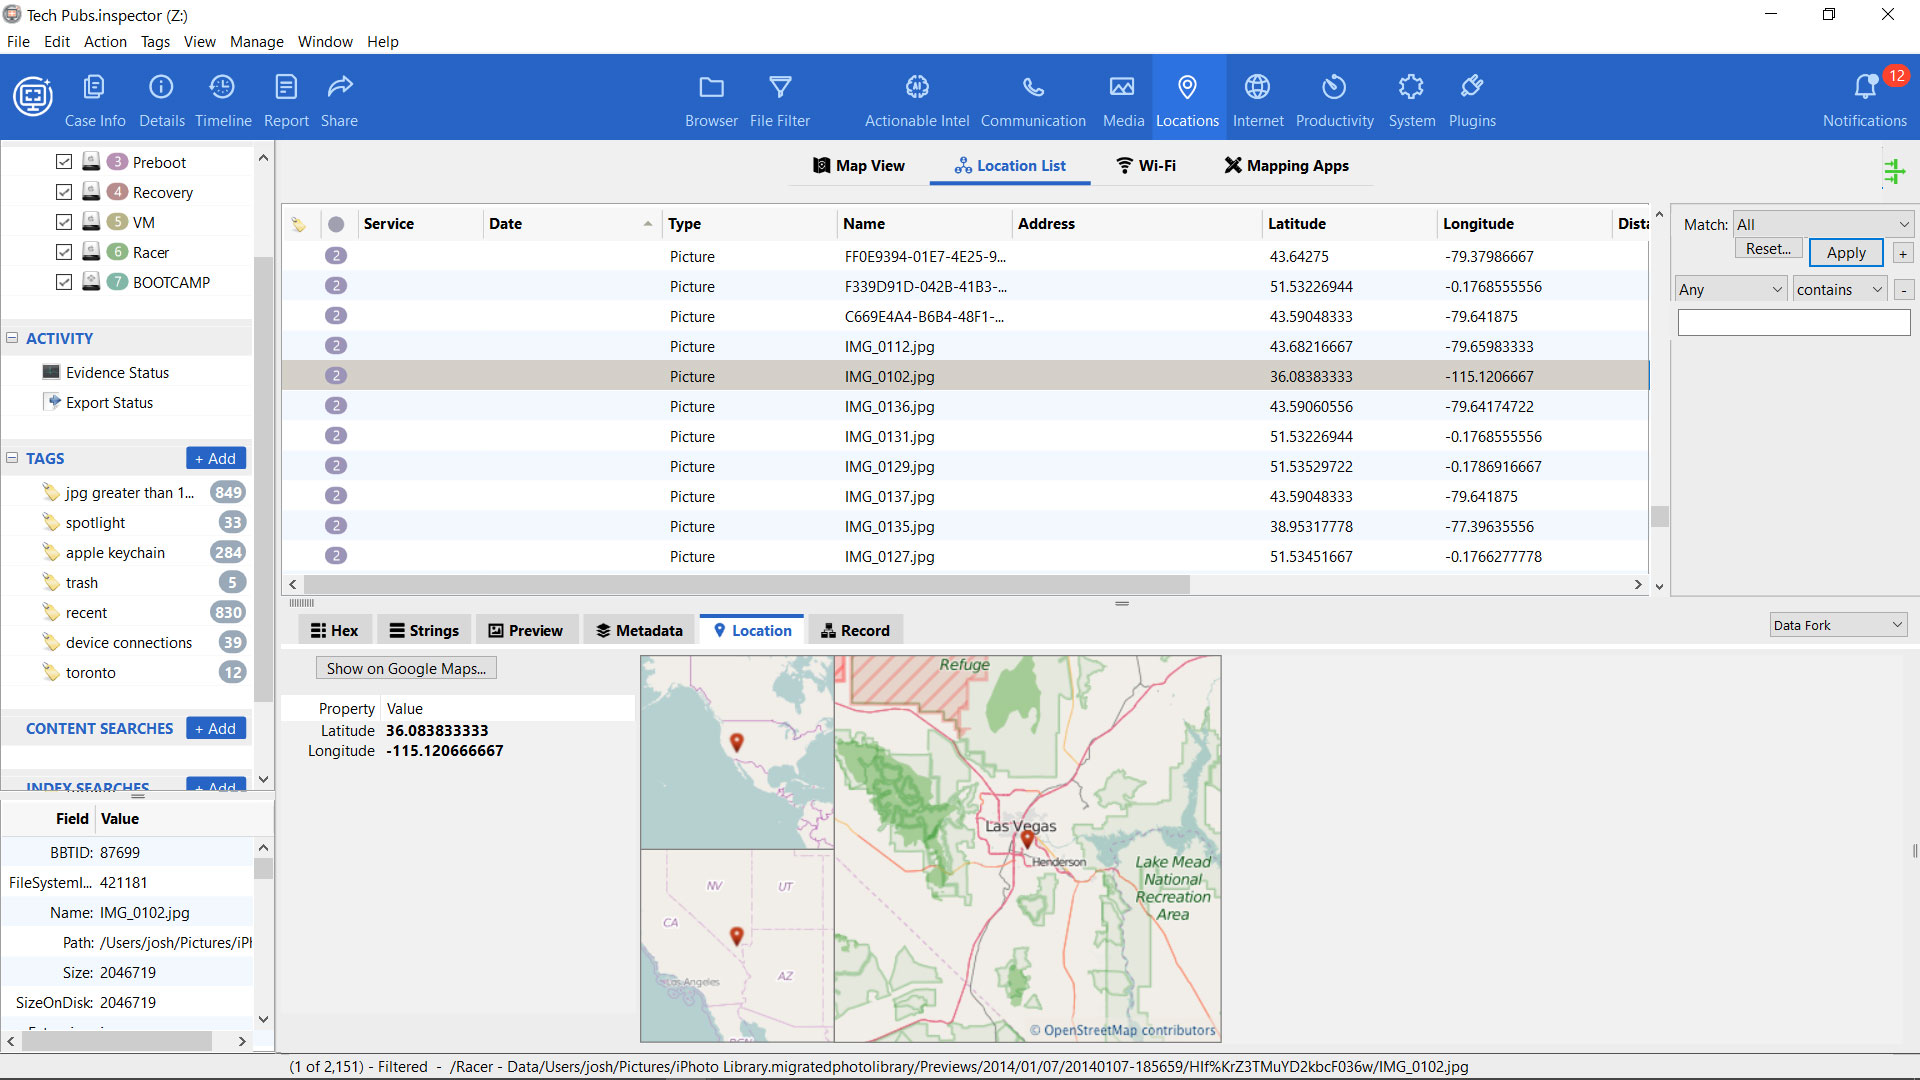Uncheck the Racer evidence item
The image size is (1920, 1080).
pyautogui.click(x=64, y=252)
